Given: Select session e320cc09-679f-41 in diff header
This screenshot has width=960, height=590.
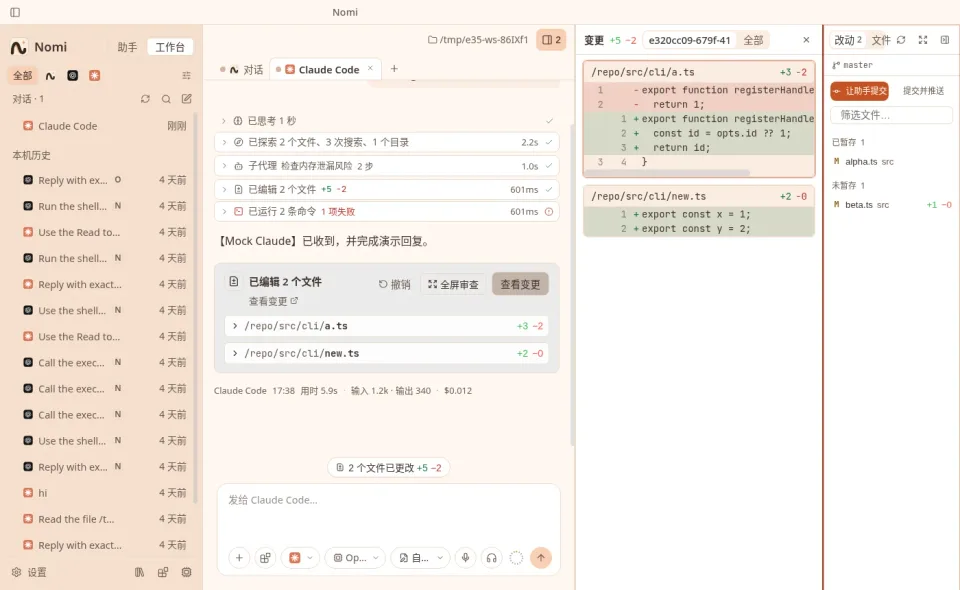Looking at the screenshot, I should (689, 40).
